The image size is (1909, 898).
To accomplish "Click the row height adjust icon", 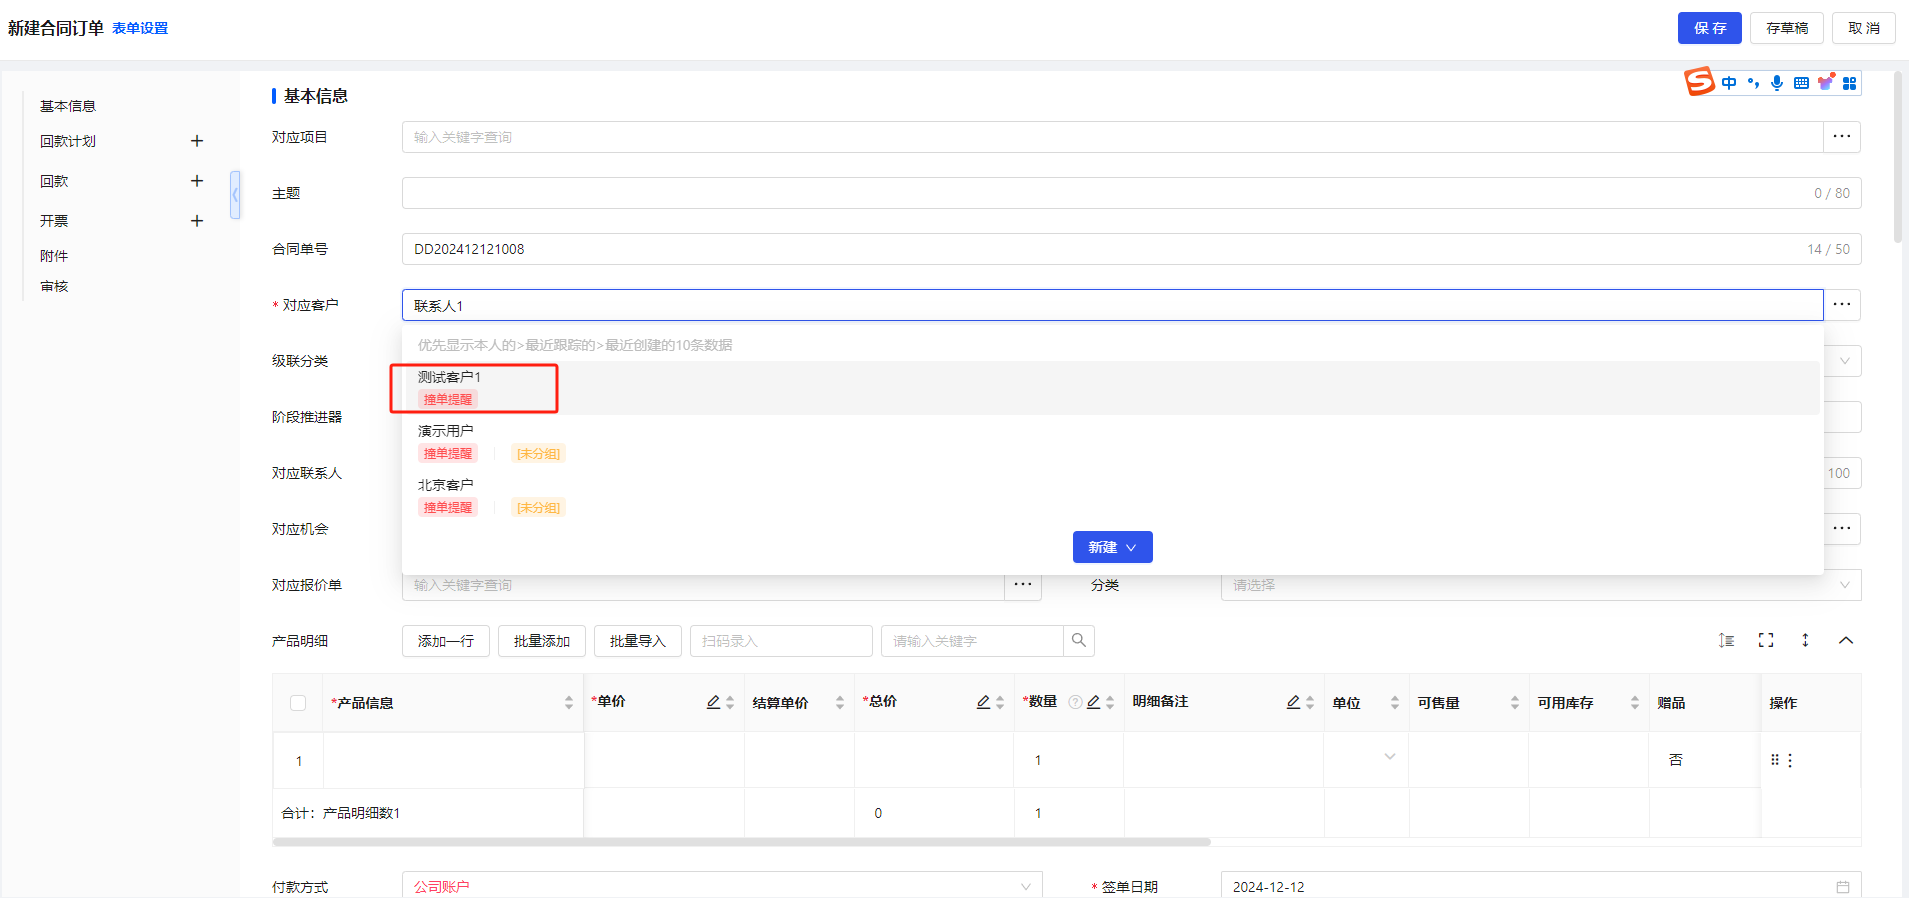I will coord(1726,641).
